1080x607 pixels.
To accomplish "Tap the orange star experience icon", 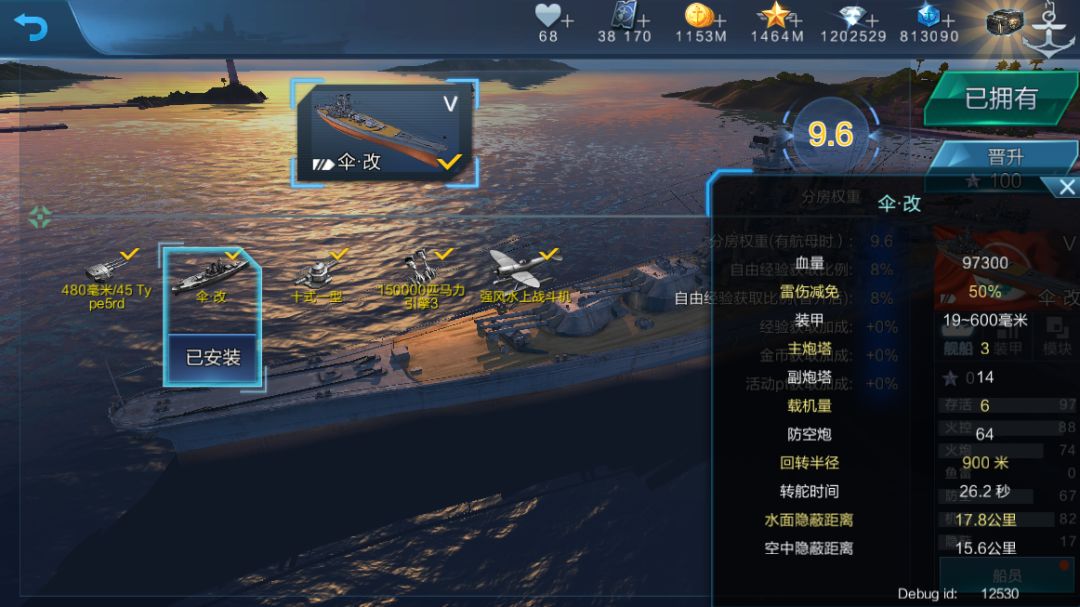I will pyautogui.click(x=775, y=14).
